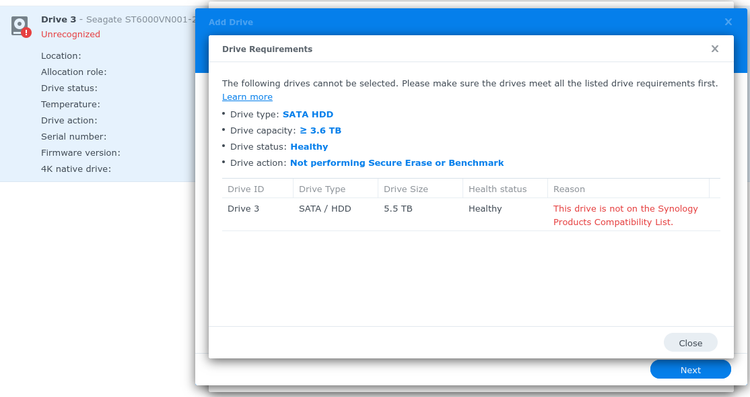The width and height of the screenshot is (750, 397).
Task: Click the Healthy drive status requirement
Action: point(309,147)
